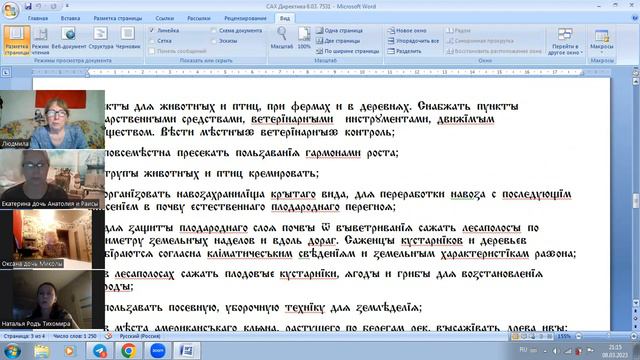Click the underlined word гармонами in document
This screenshot has height=360, width=640.
point(333,153)
